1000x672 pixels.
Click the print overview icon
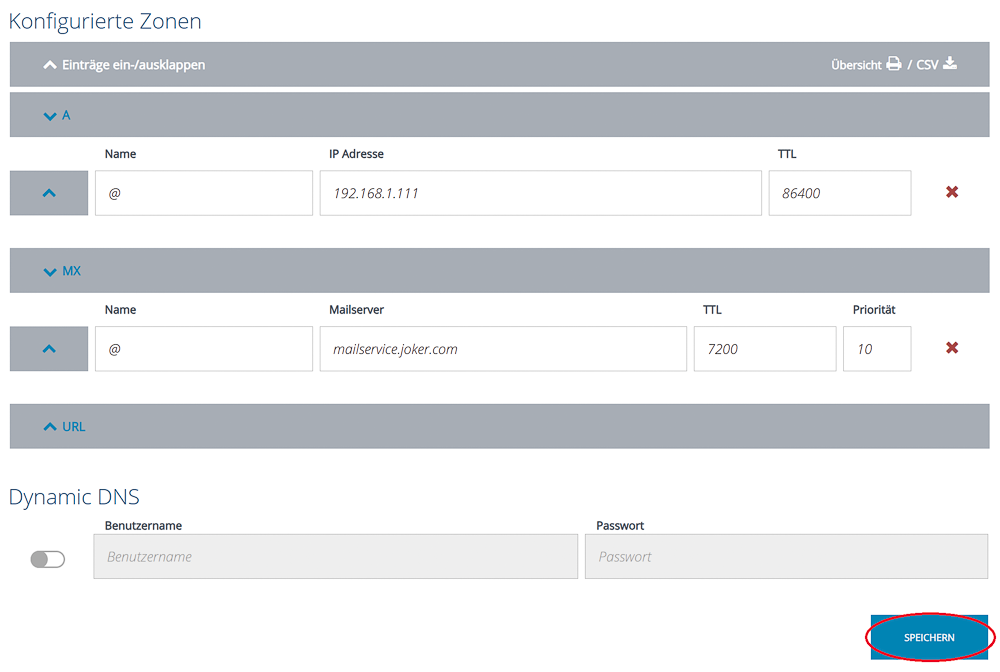point(893,64)
